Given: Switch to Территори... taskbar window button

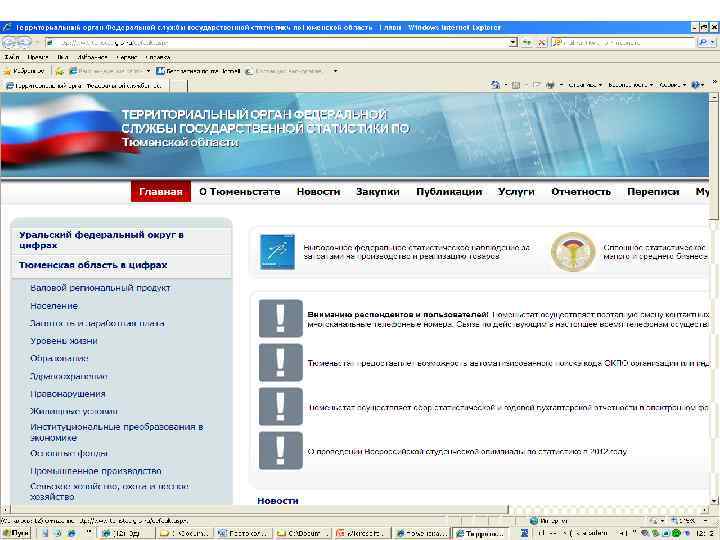Looking at the screenshot, I should pos(481,534).
